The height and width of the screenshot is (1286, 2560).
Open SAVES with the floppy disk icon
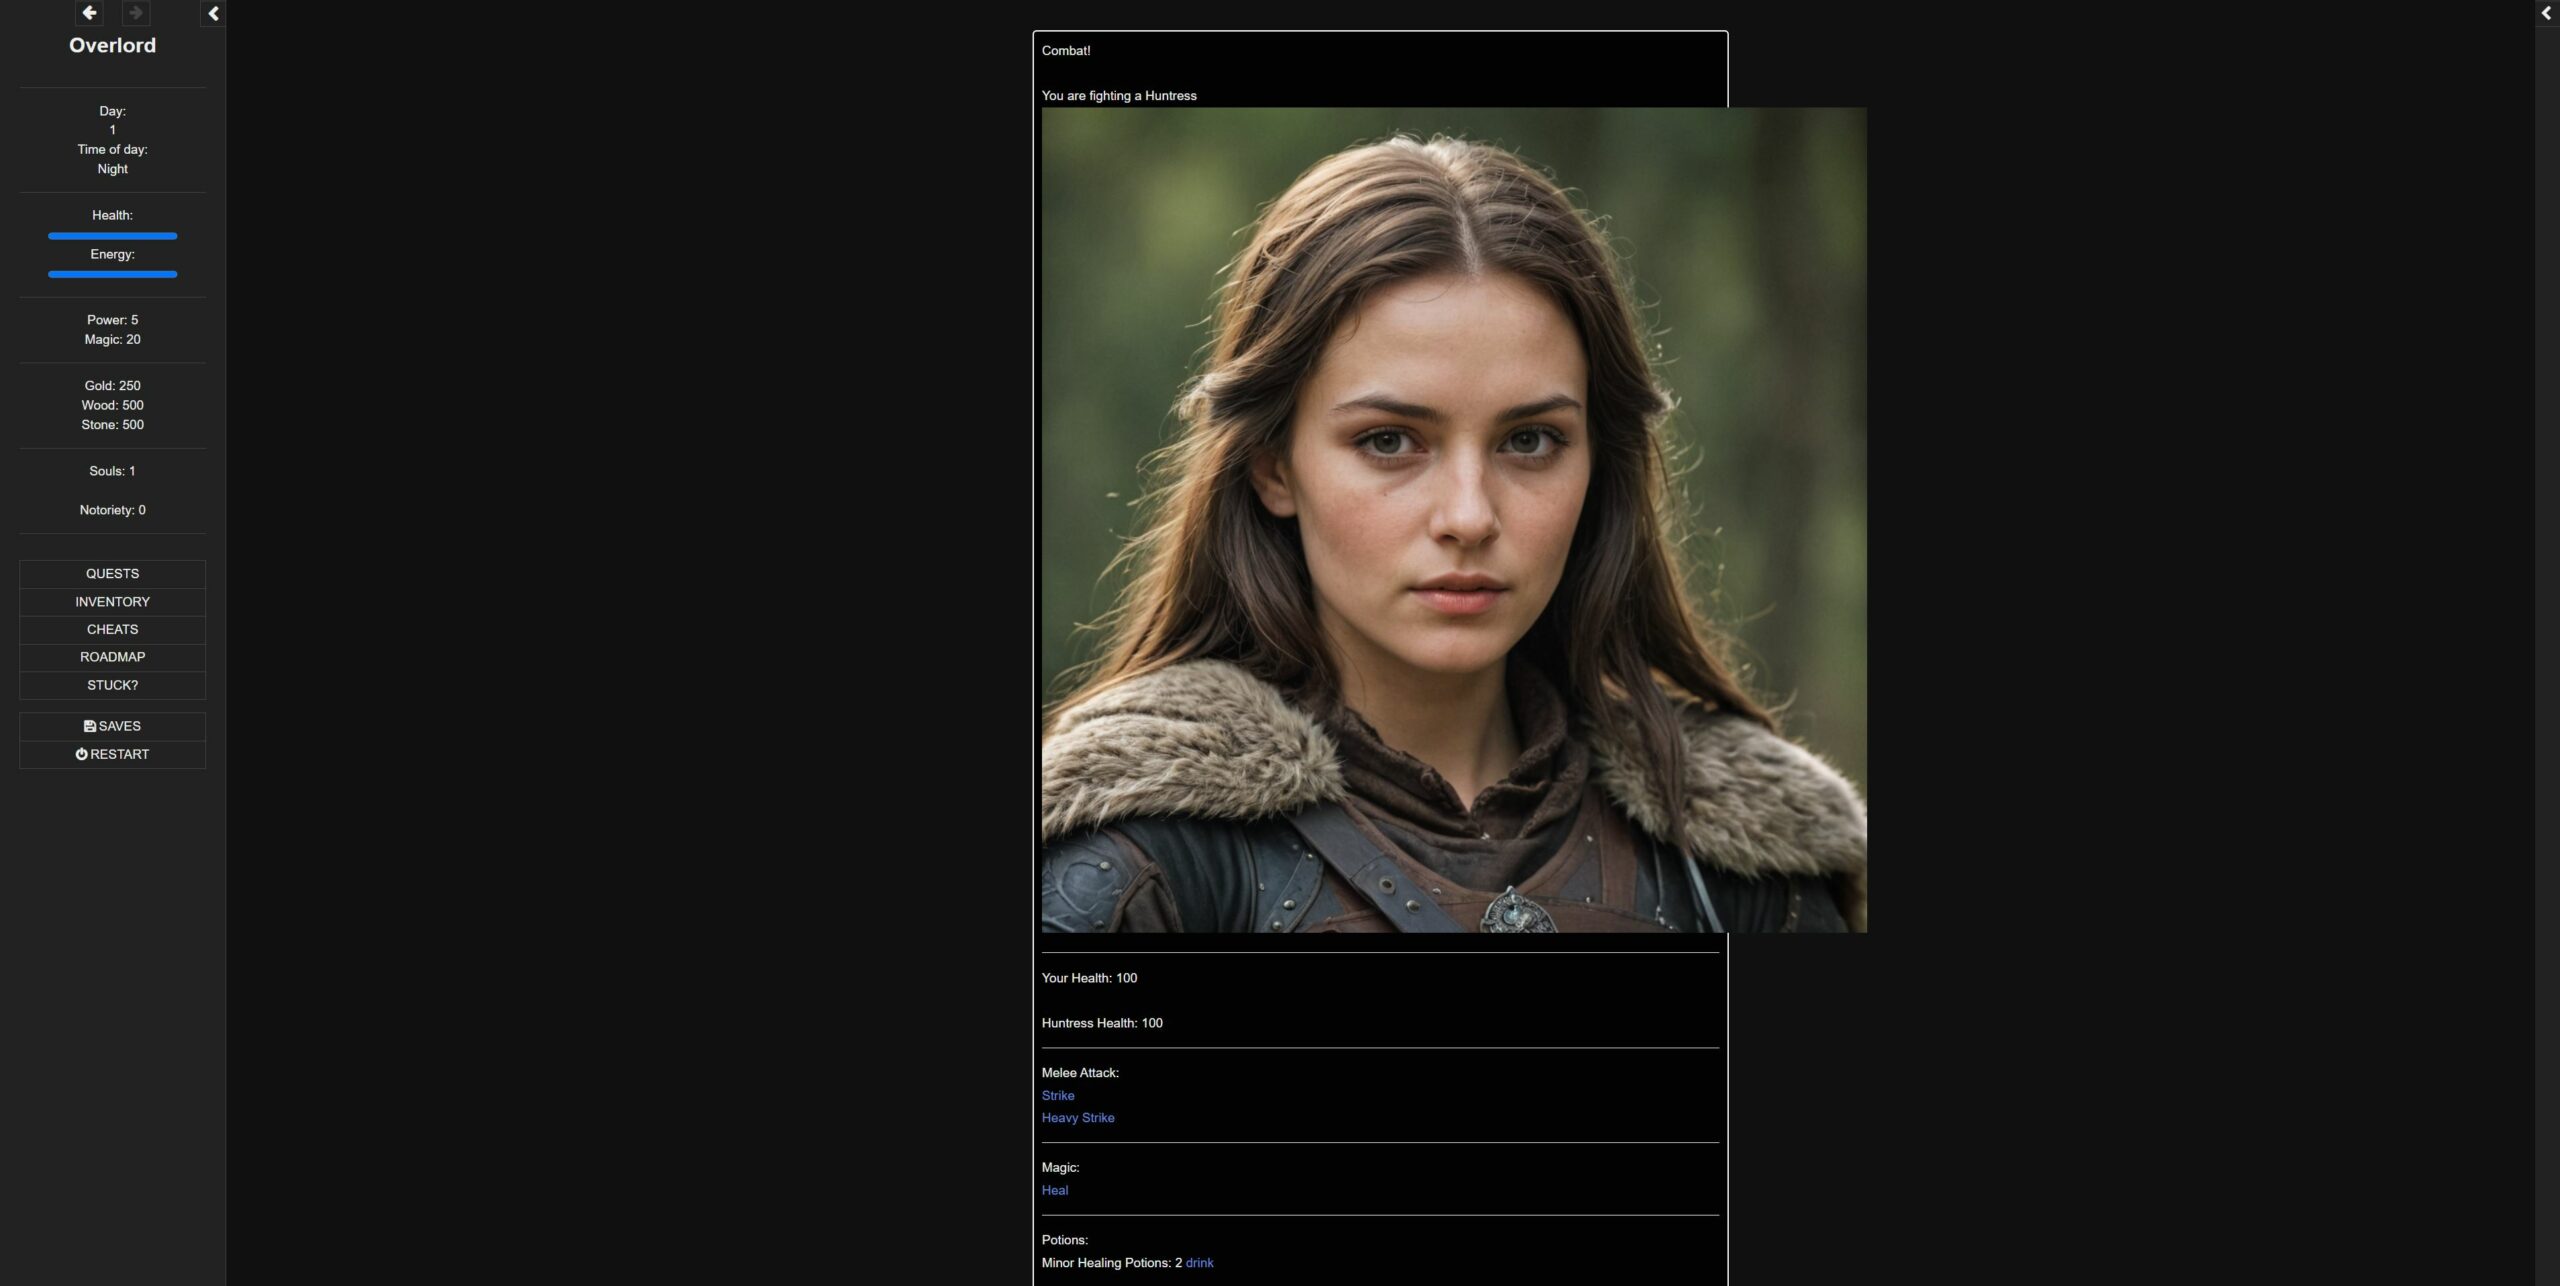click(112, 726)
